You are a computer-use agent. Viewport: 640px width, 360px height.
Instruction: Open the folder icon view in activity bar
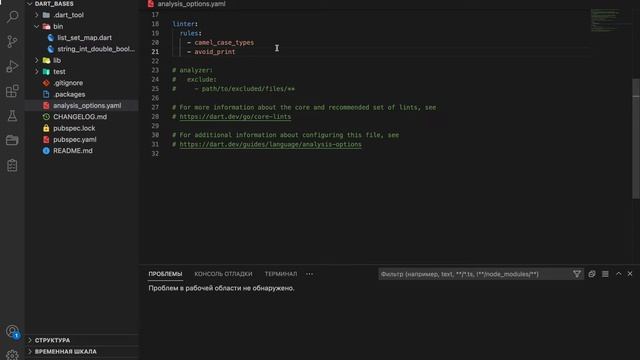point(12,140)
